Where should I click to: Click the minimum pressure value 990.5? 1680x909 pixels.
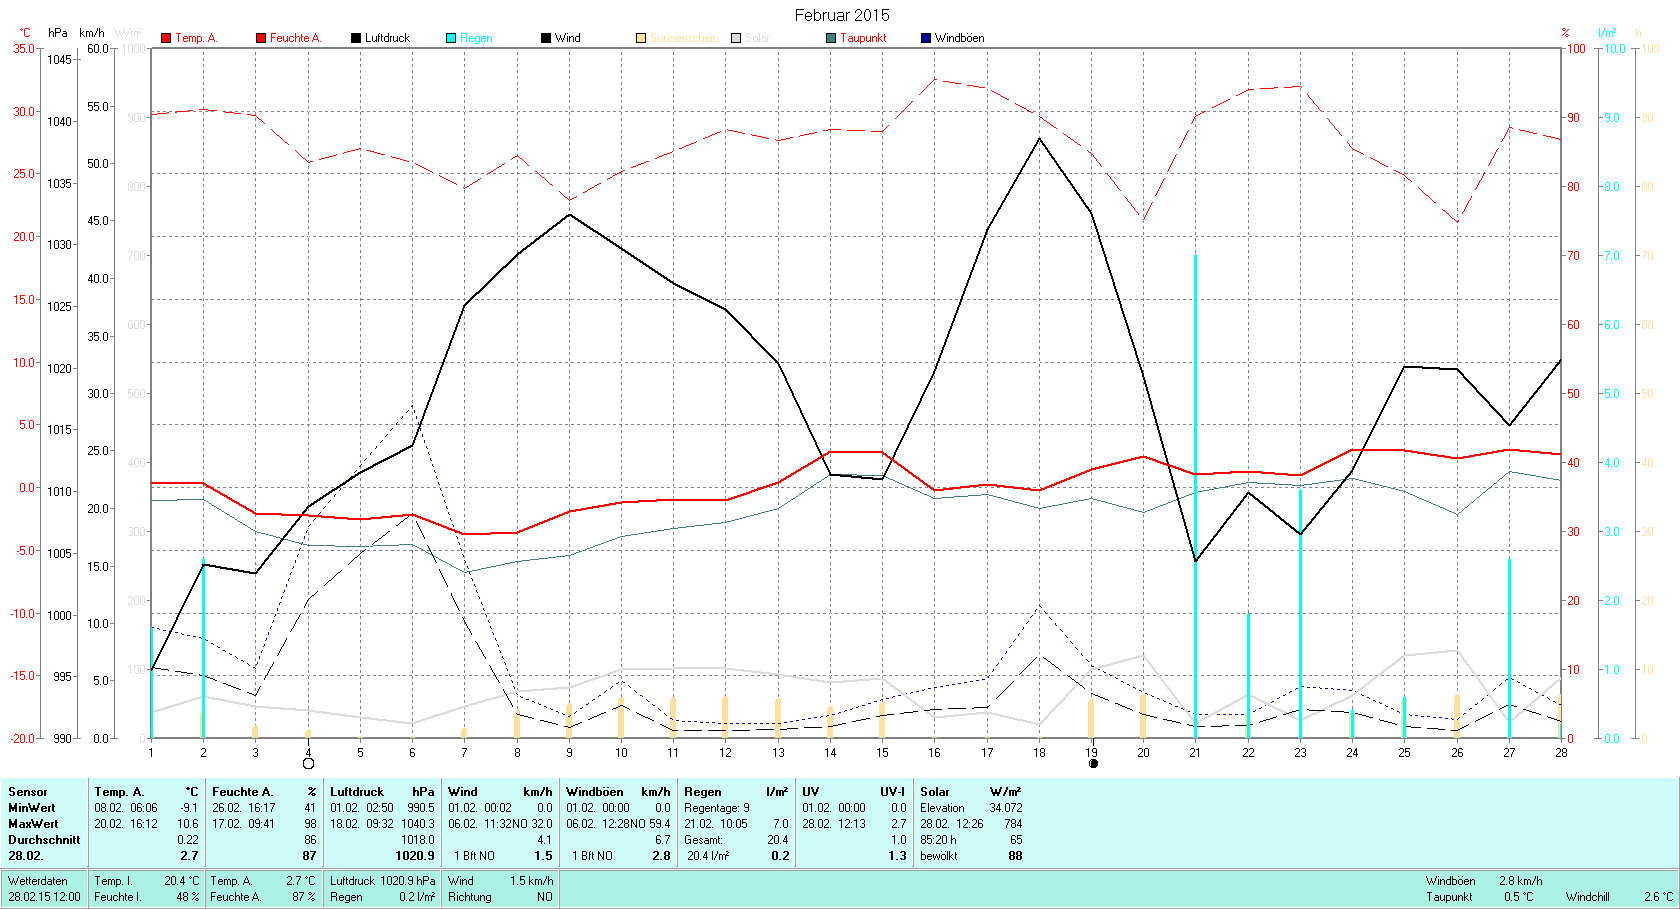pyautogui.click(x=421, y=808)
